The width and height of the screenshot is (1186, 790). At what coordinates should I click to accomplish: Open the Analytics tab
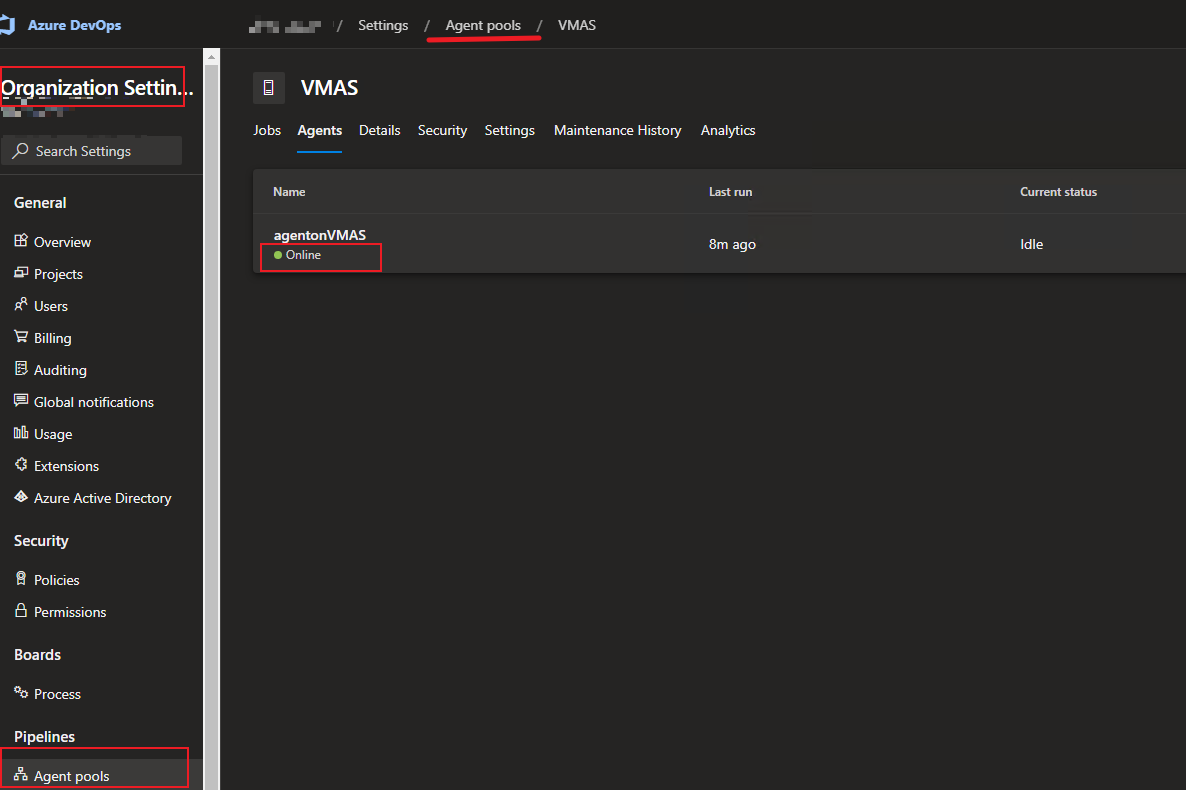[x=728, y=130]
